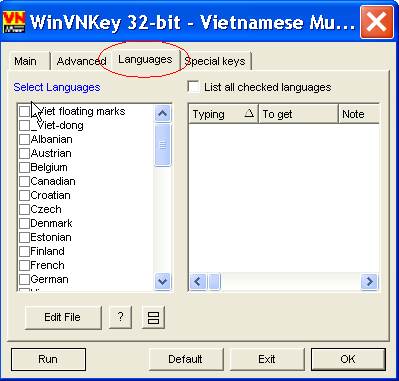Tick the French language checkbox
Screen dimensions: 399x381
(24, 265)
